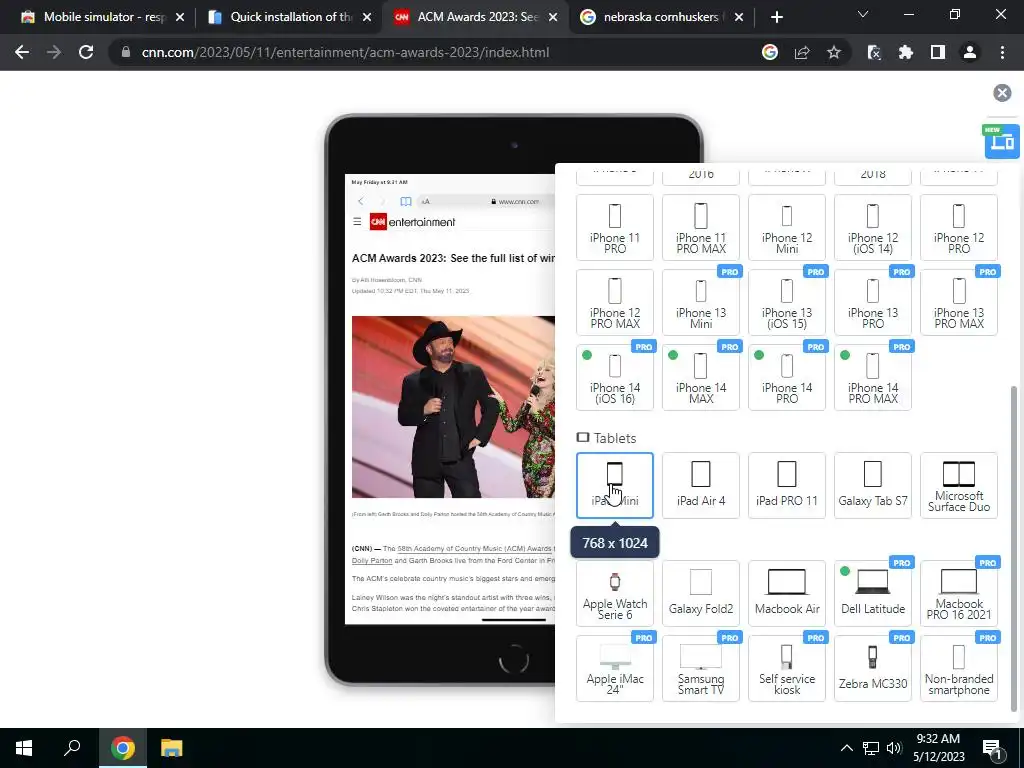Select the iPhone 14 MAX device

coord(701,377)
